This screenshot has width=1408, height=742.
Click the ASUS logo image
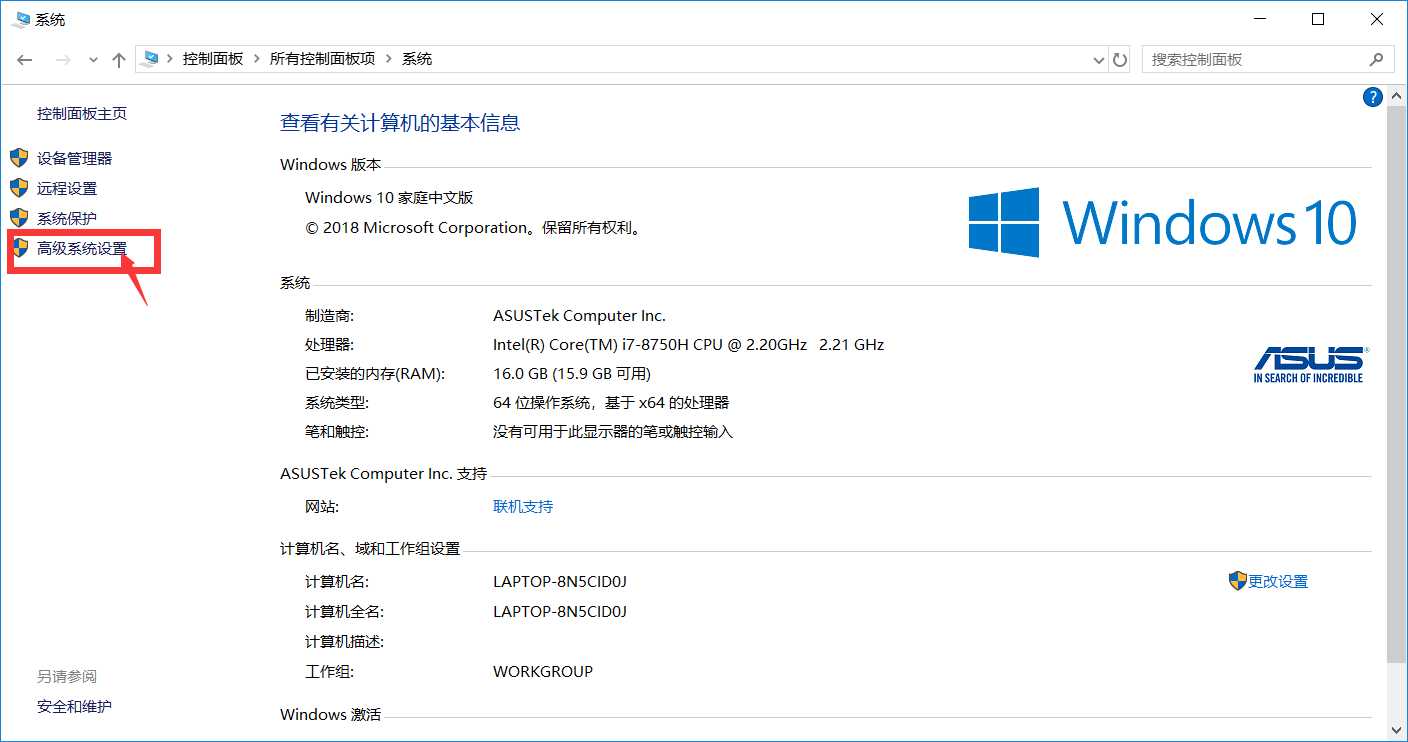(1310, 365)
